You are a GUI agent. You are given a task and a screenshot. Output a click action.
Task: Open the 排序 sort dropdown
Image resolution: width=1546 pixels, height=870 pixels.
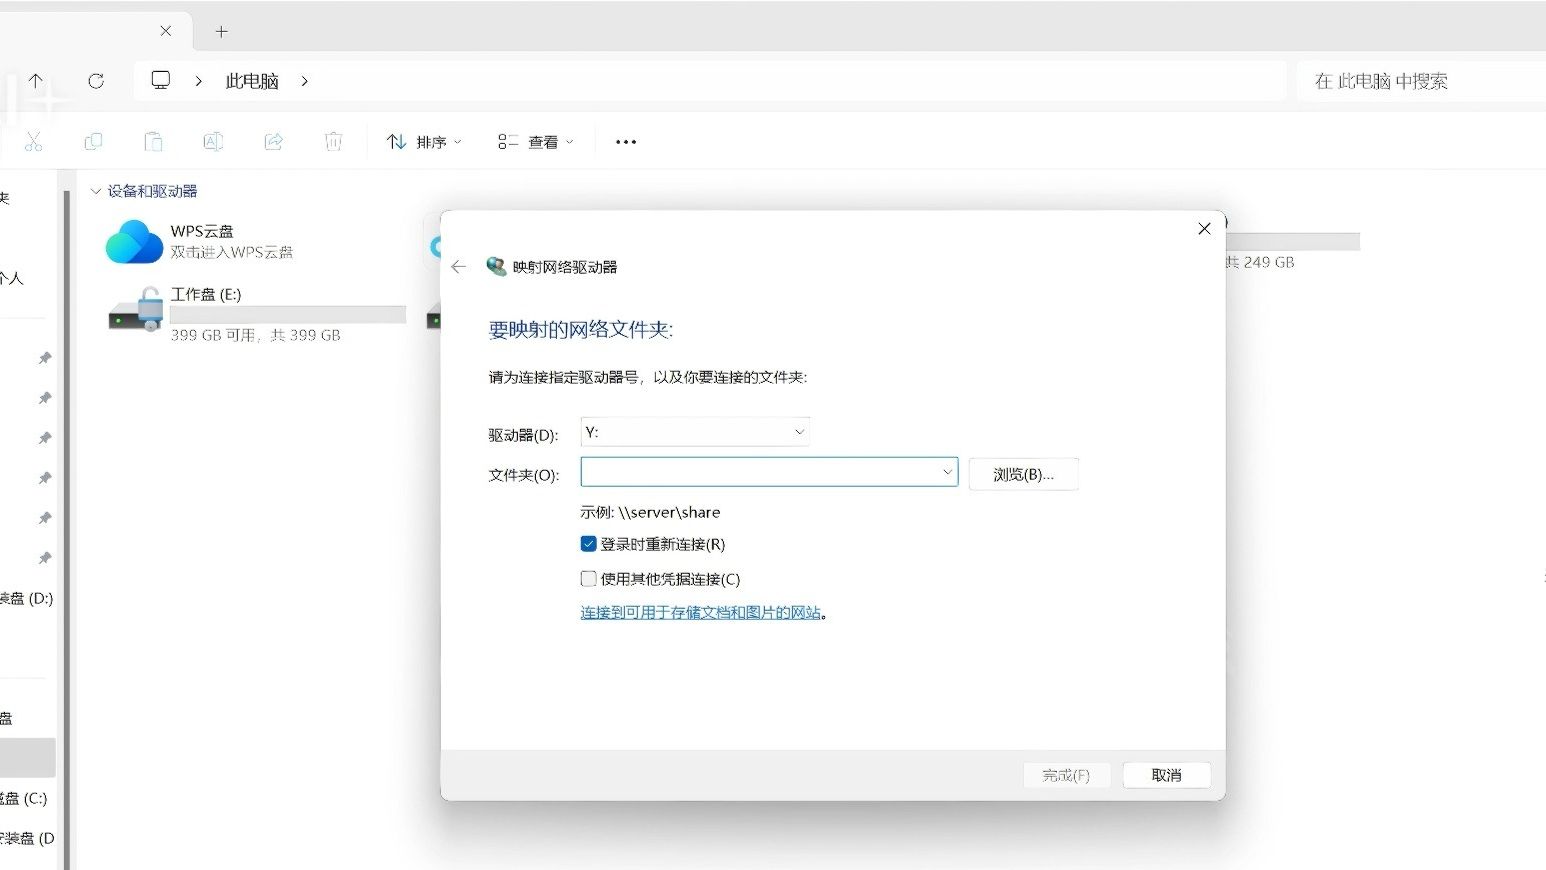(x=424, y=142)
